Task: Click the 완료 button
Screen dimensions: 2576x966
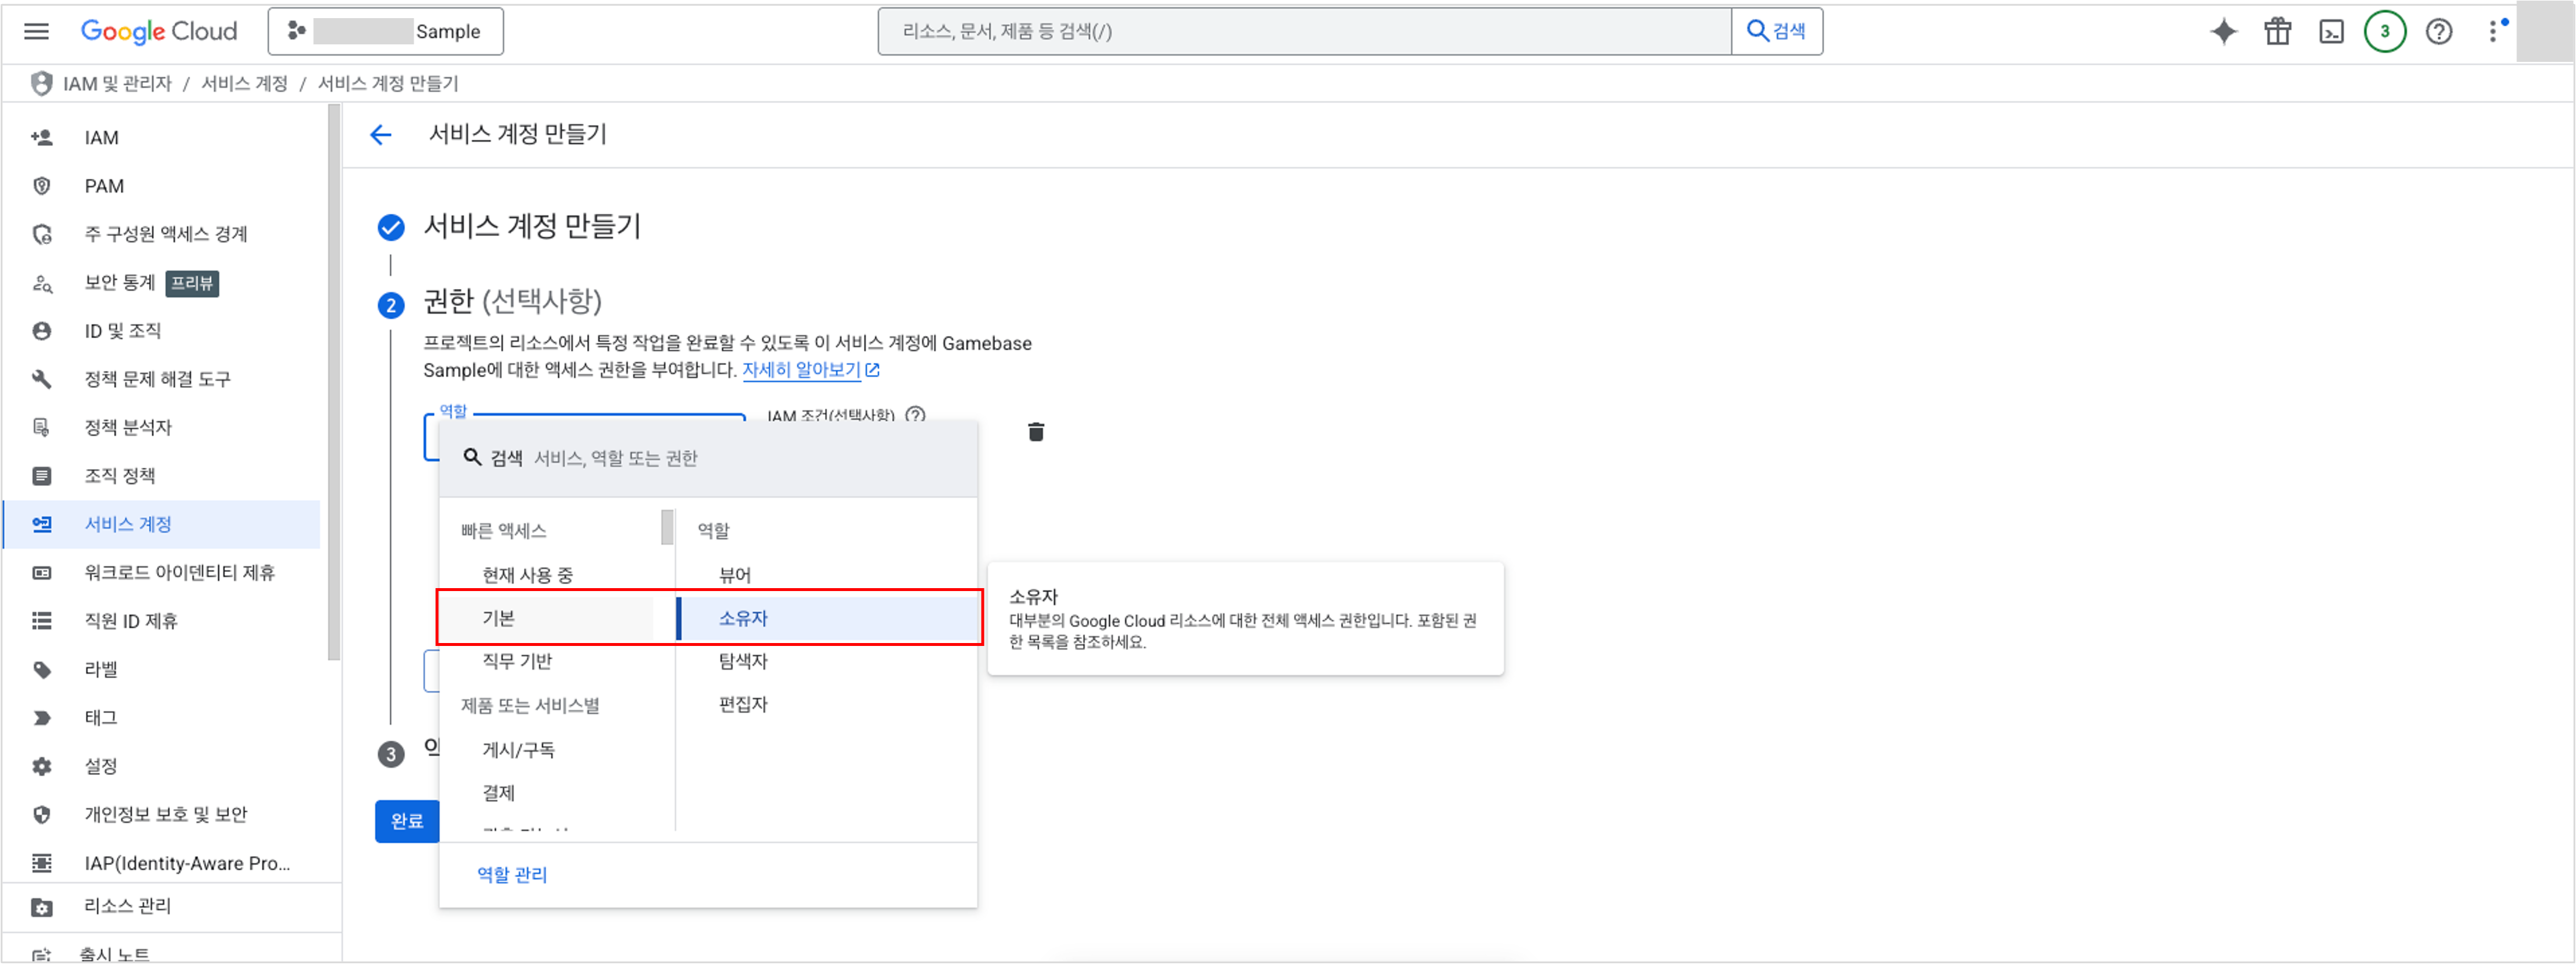Action: point(407,821)
